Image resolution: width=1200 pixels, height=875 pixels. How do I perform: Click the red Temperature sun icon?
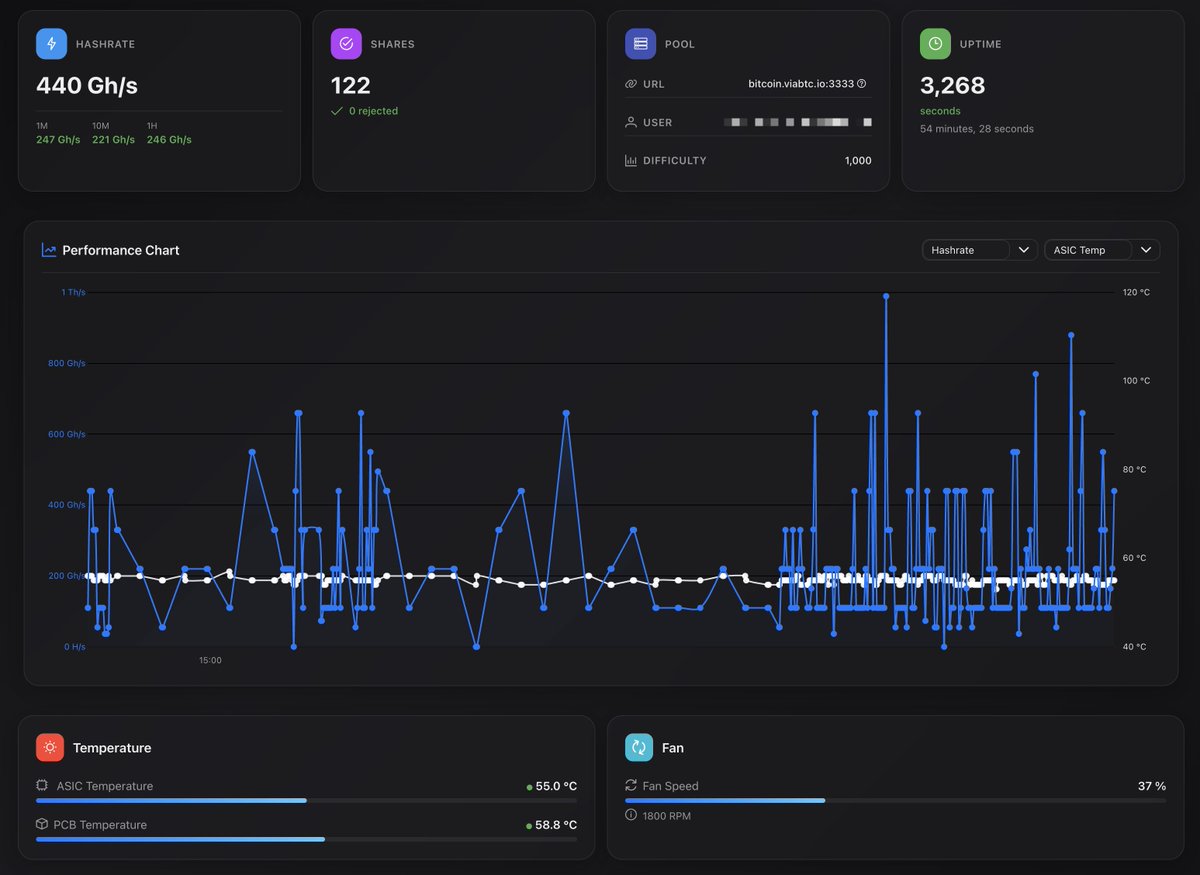(x=50, y=748)
